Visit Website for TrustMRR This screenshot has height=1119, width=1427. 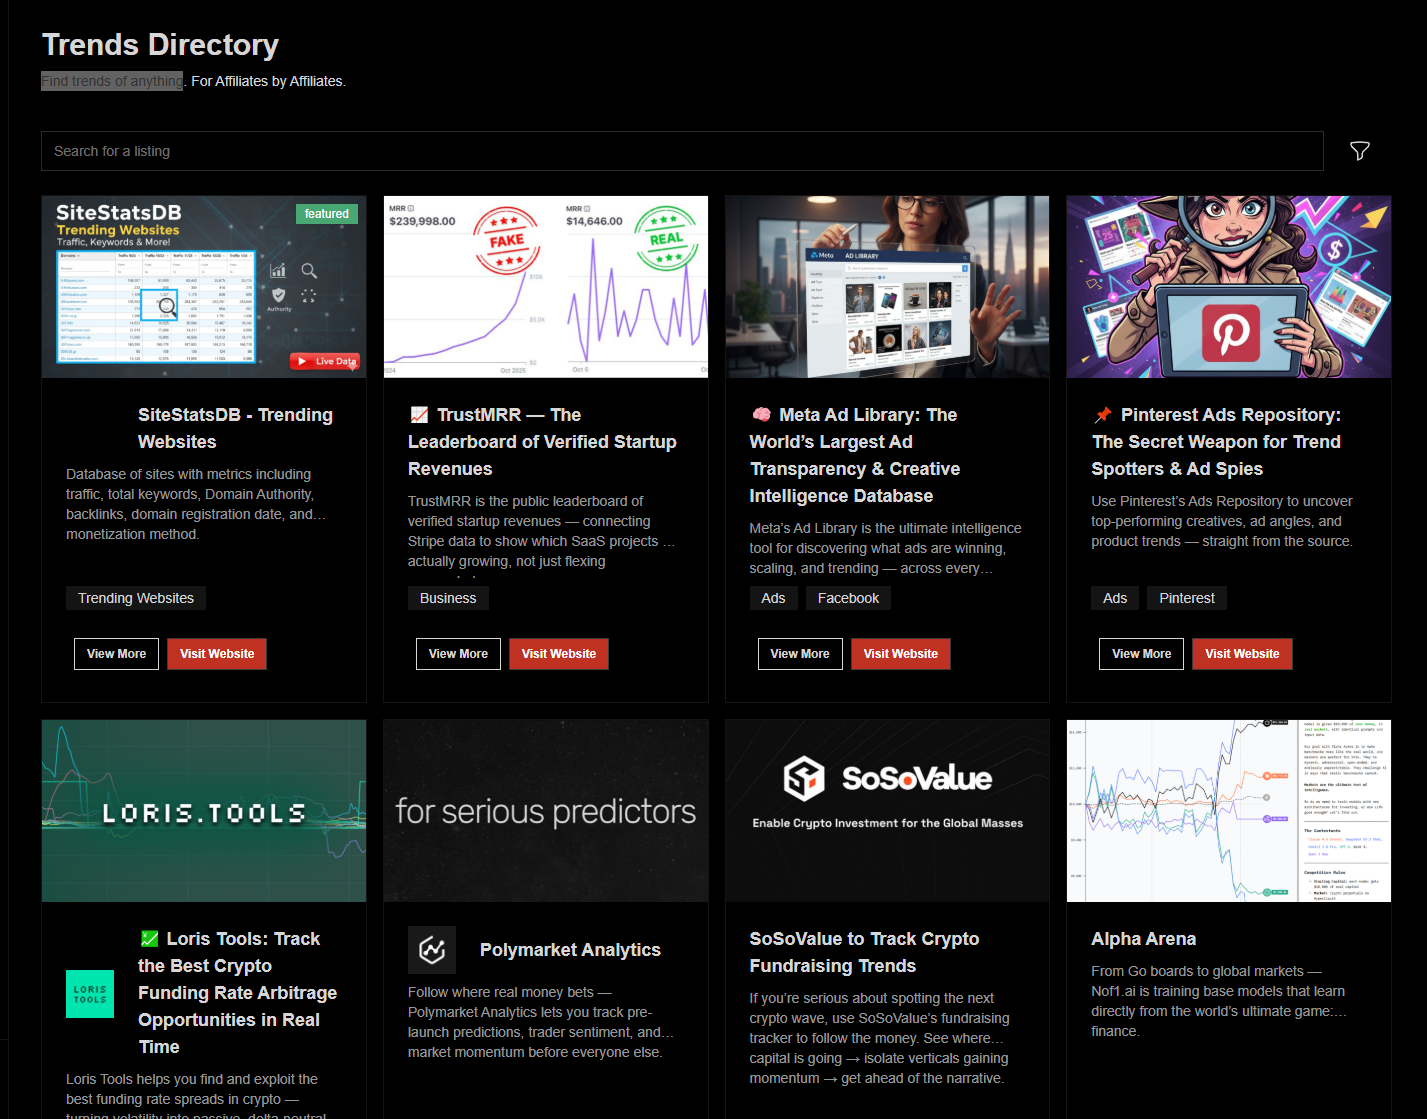pos(559,654)
